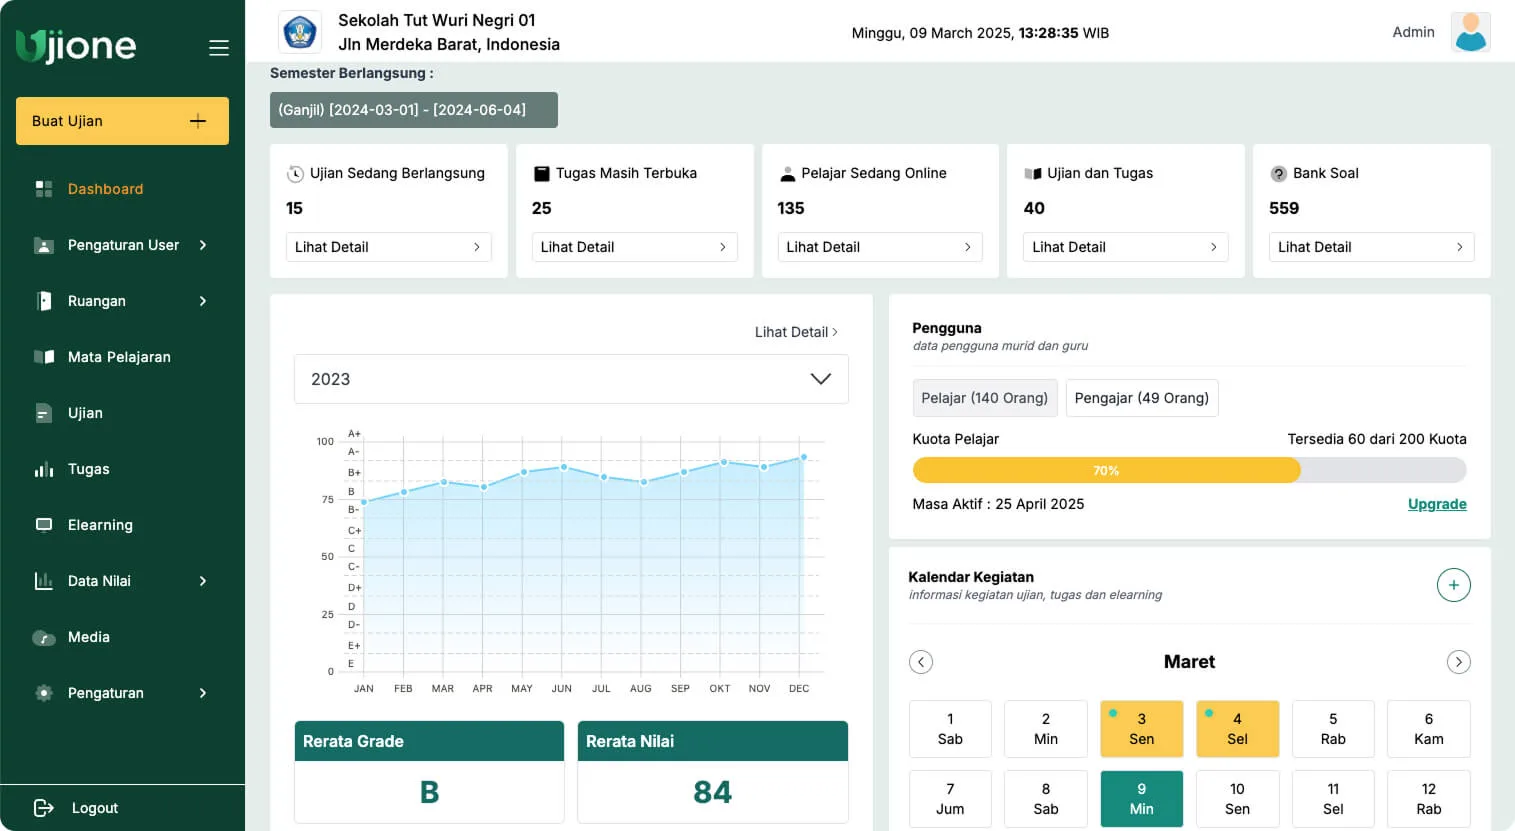The height and width of the screenshot is (831, 1515).
Task: Open Elearning menu item
Action: click(100, 525)
